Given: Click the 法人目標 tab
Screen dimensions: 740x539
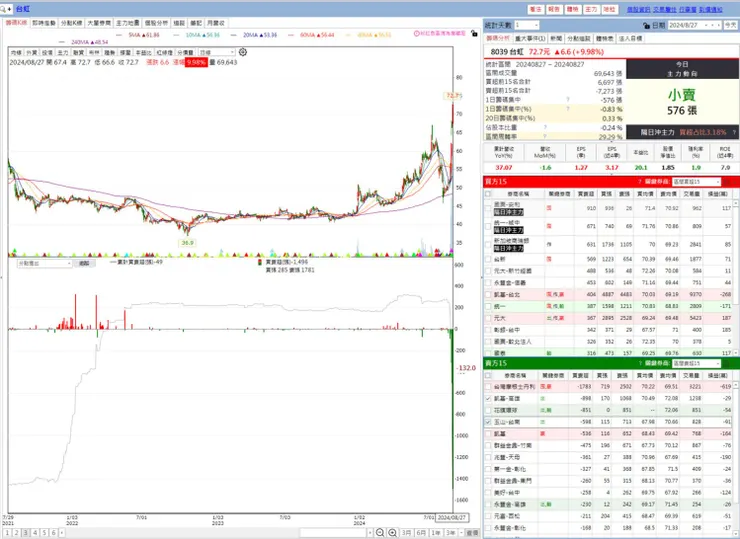Looking at the screenshot, I should 630,38.
